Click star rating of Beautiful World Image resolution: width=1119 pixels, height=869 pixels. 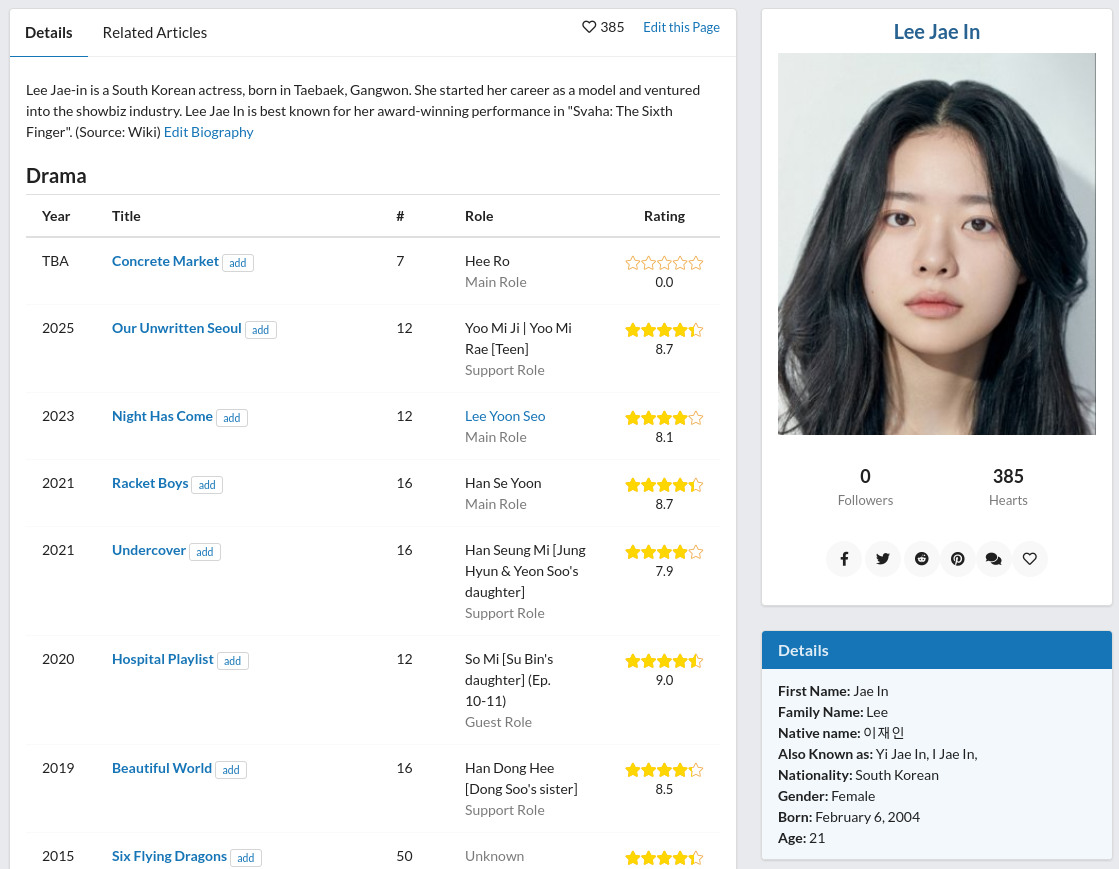click(x=664, y=771)
